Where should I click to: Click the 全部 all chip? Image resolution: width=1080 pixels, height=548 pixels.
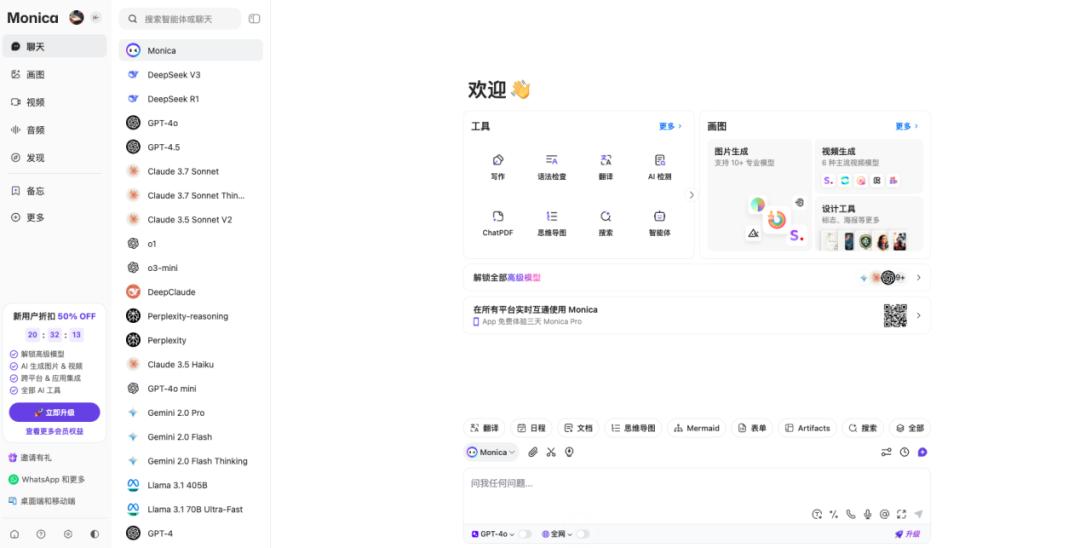pyautogui.click(x=910, y=428)
